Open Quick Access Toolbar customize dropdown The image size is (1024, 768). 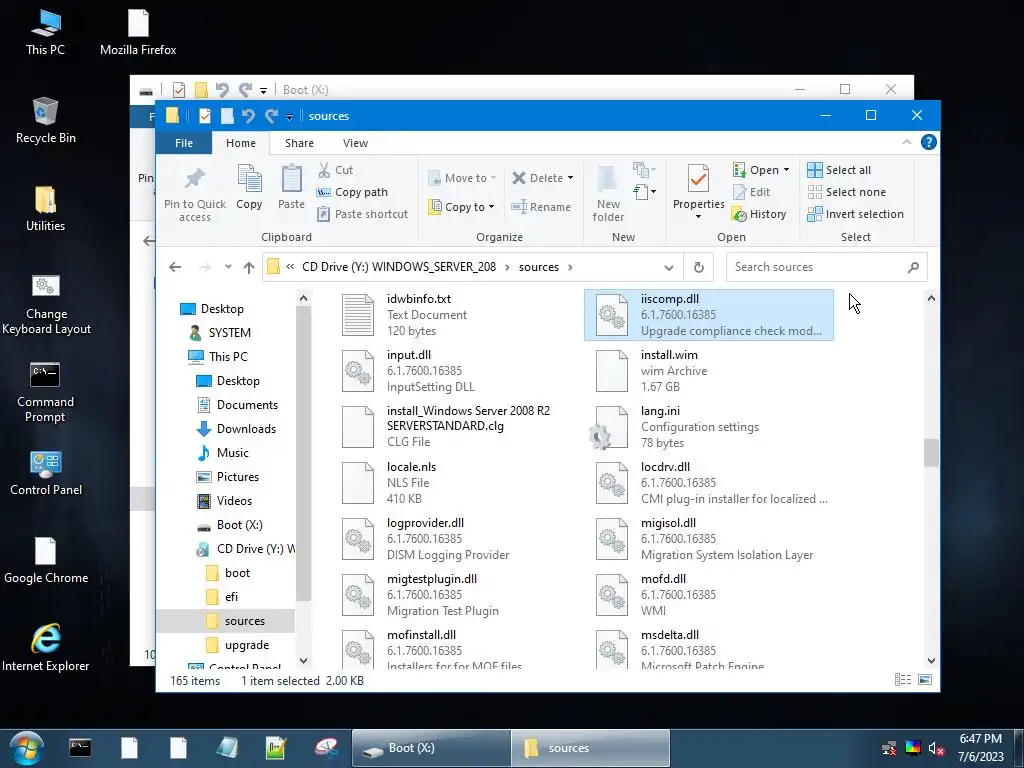tap(289, 117)
